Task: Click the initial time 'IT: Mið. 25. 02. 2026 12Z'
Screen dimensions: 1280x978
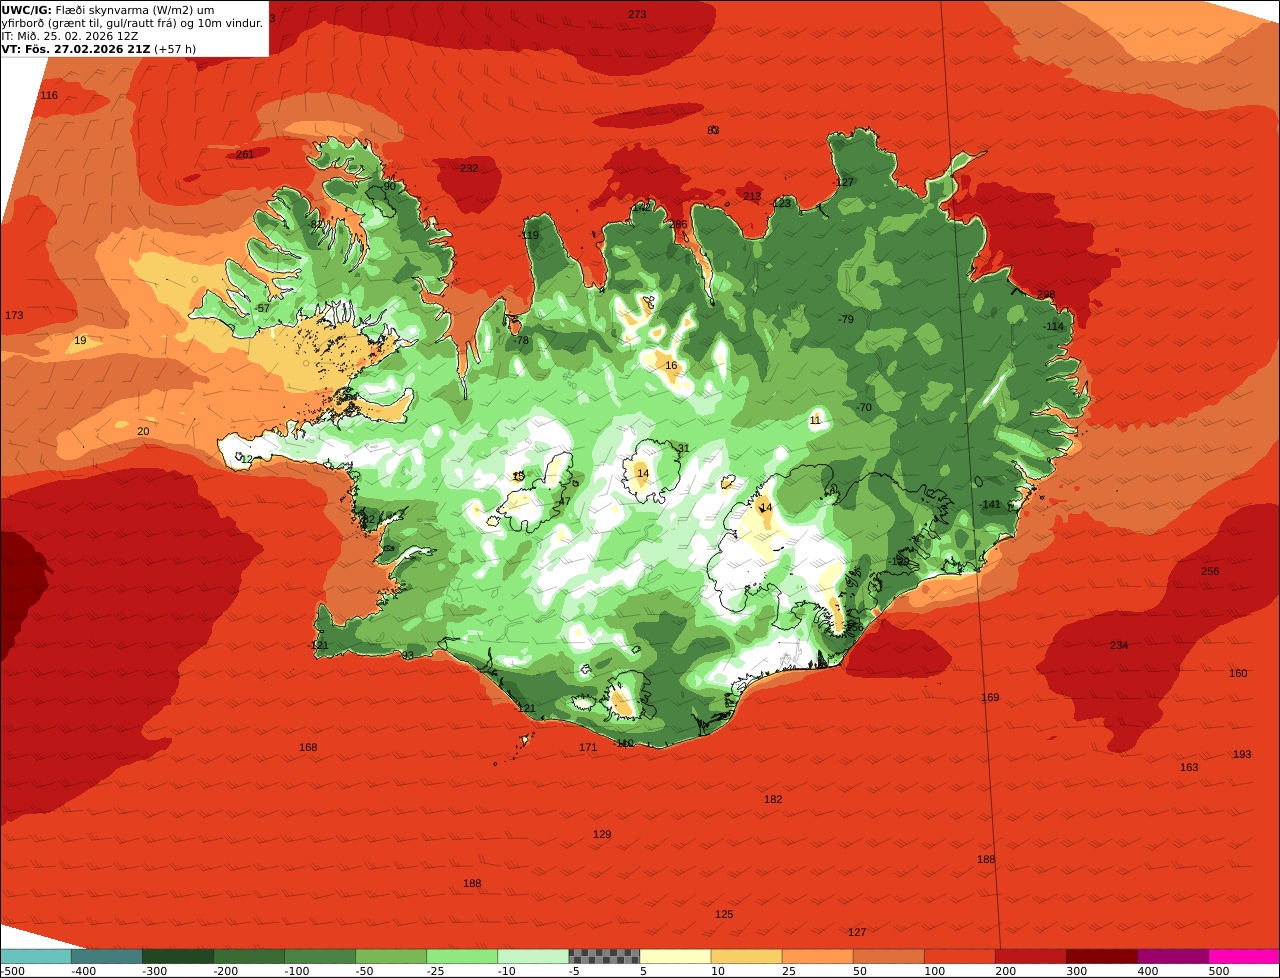Action: [x=70, y=35]
